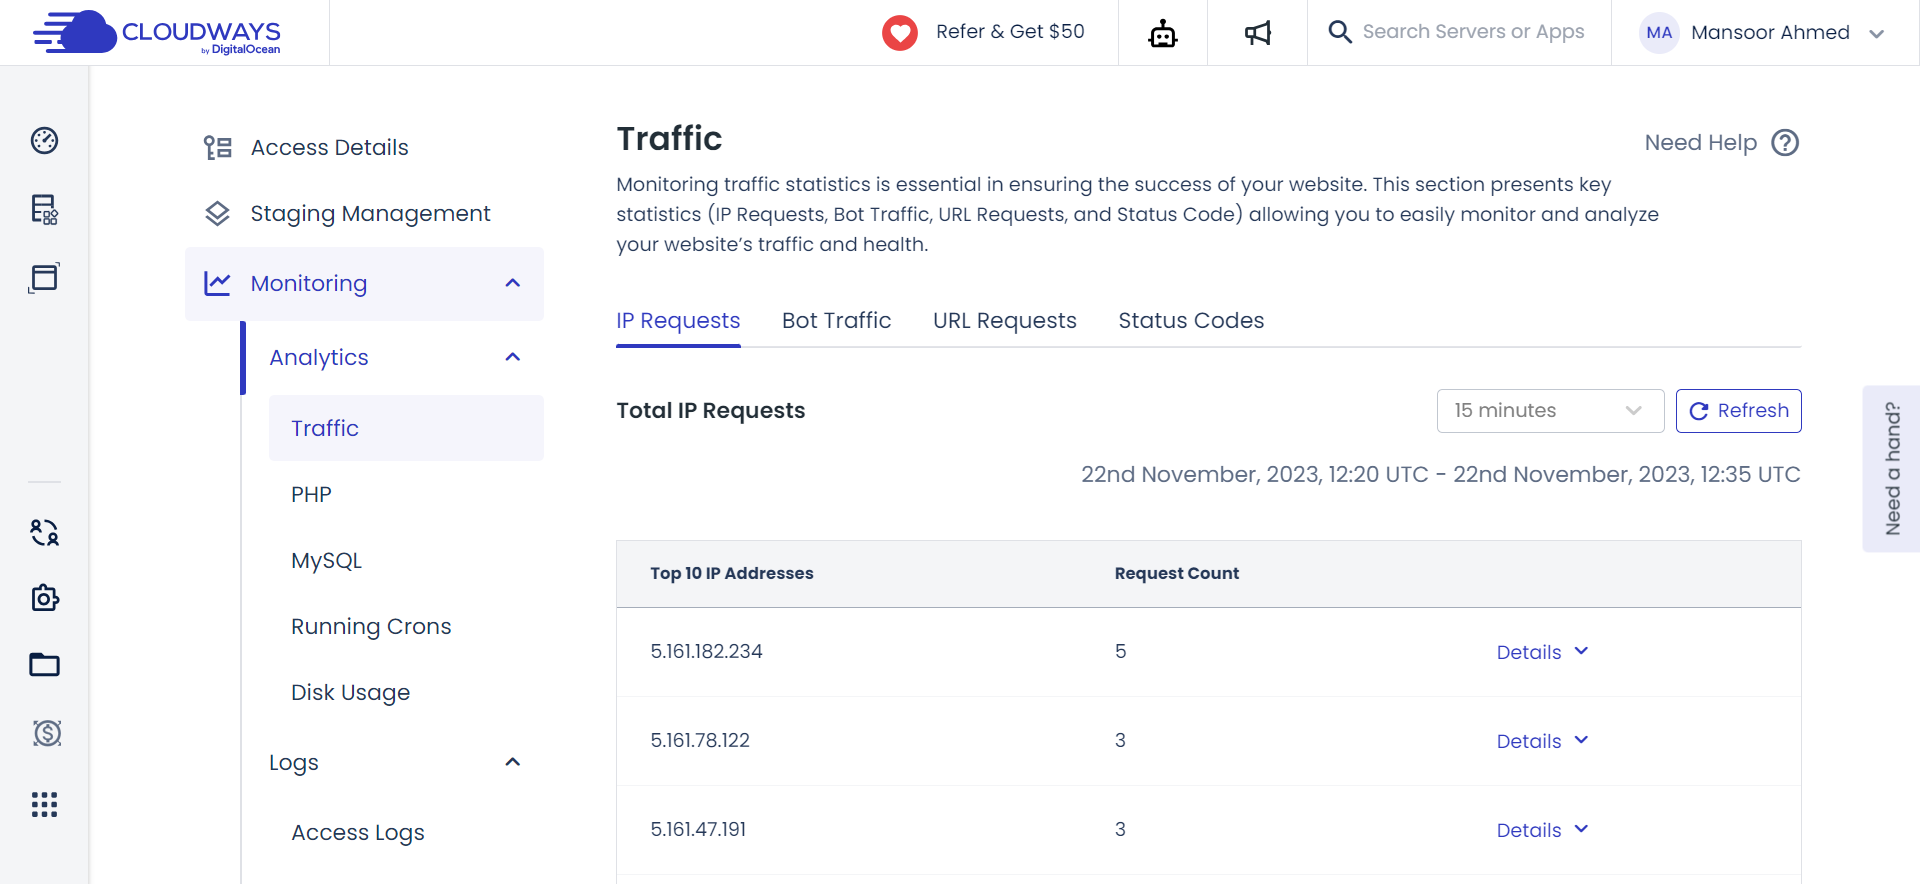Open the Cloudways logo home link
The width and height of the screenshot is (1920, 884).
tap(157, 33)
